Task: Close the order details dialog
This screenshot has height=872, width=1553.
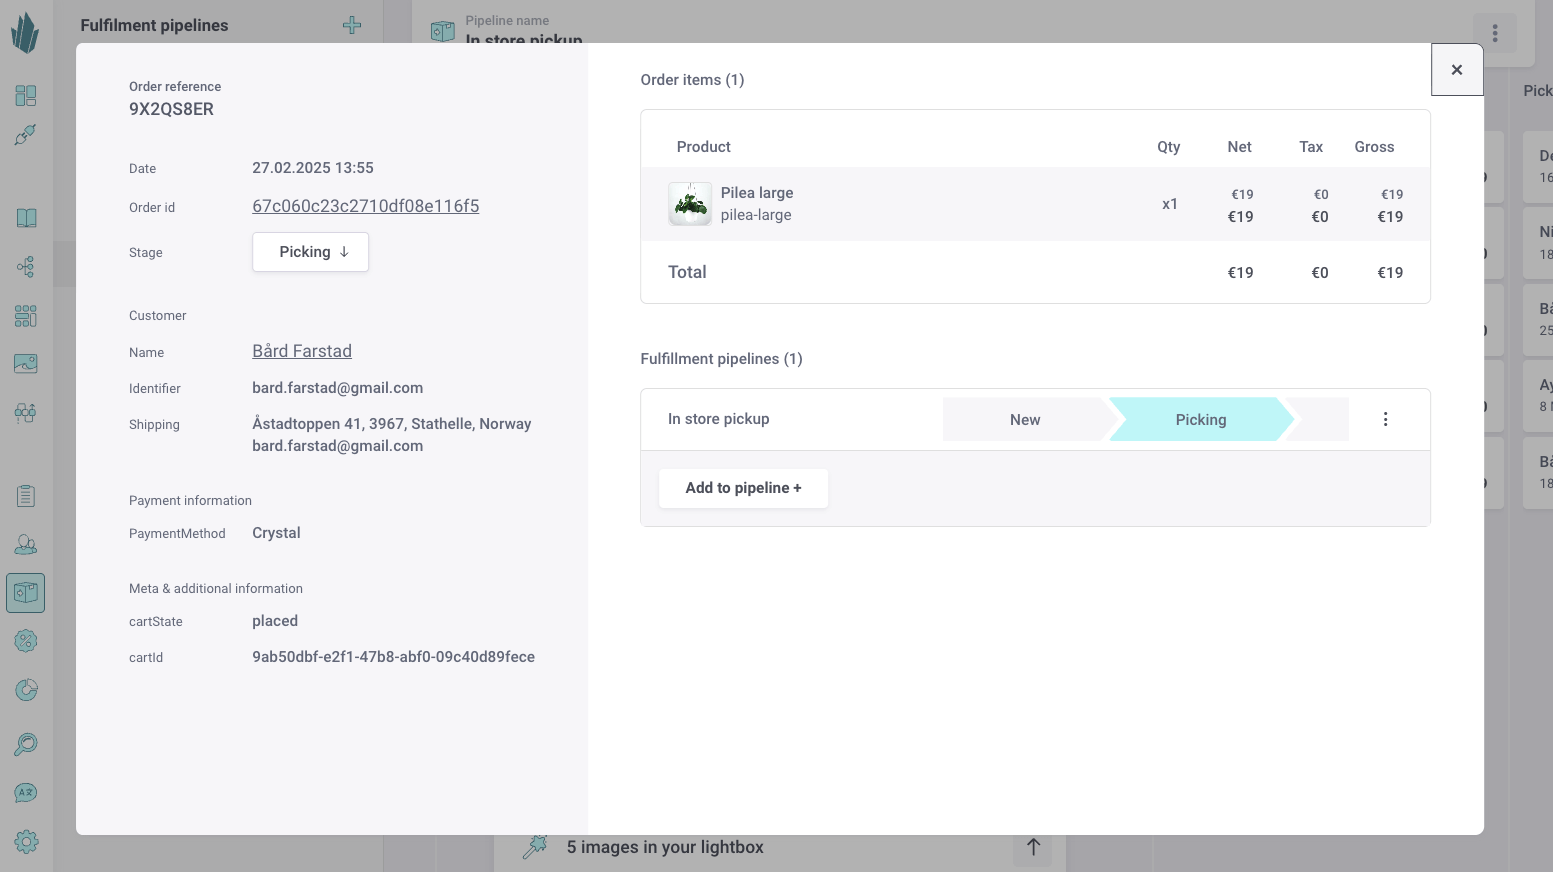Action: click(x=1456, y=70)
